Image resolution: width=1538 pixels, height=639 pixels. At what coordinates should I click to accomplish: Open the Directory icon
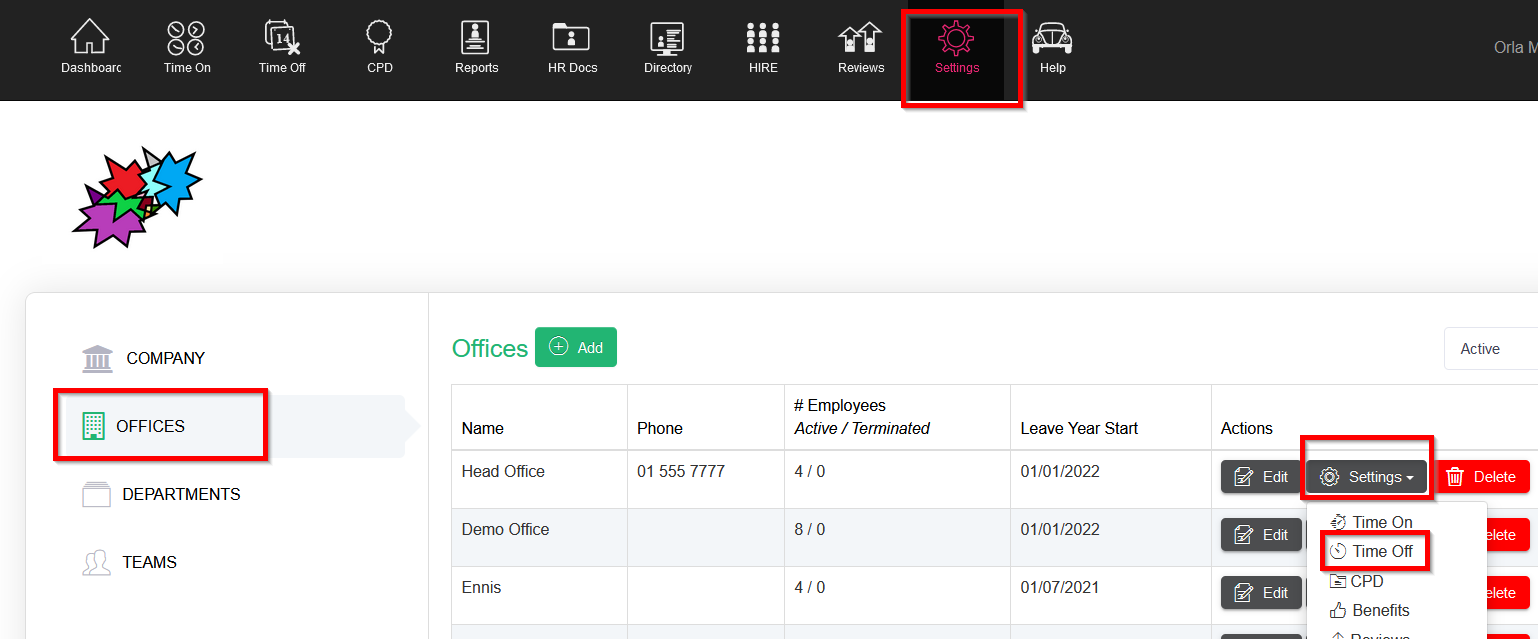tap(668, 40)
